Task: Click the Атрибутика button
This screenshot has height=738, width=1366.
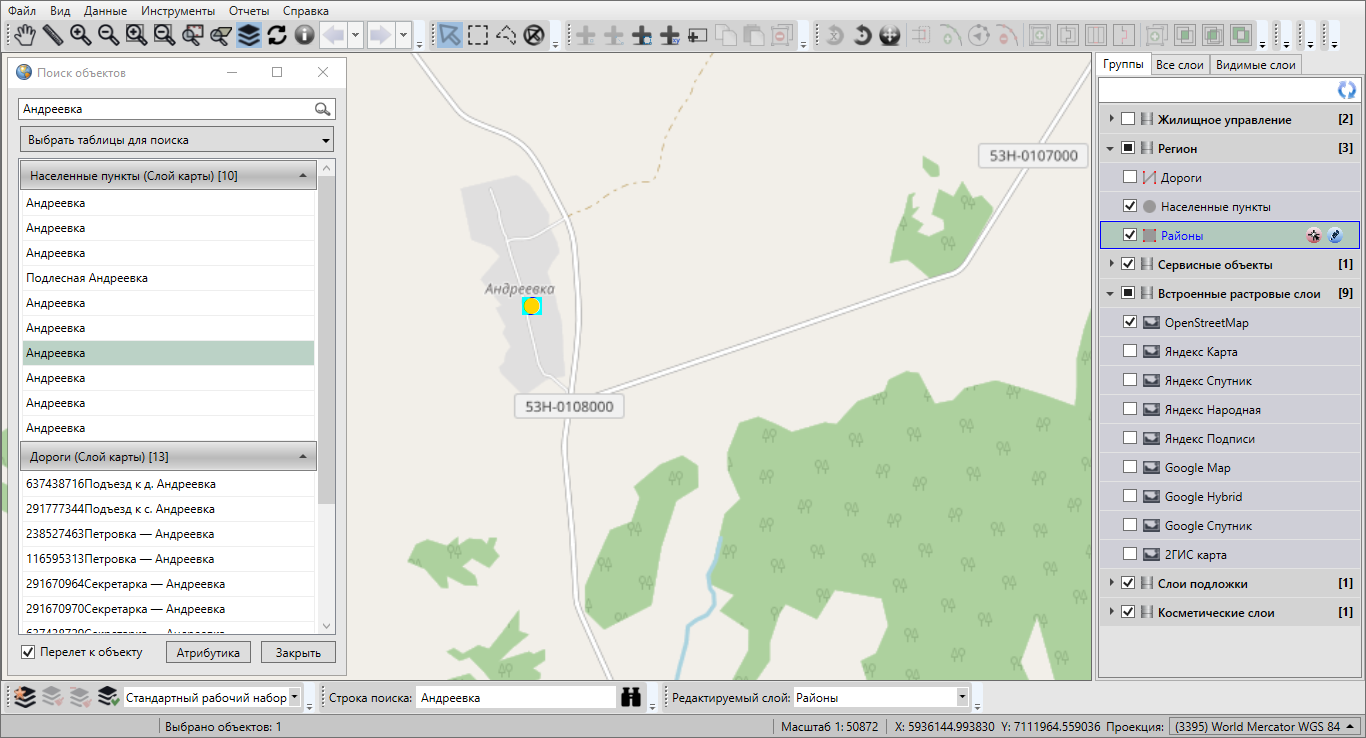Action: pyautogui.click(x=208, y=653)
